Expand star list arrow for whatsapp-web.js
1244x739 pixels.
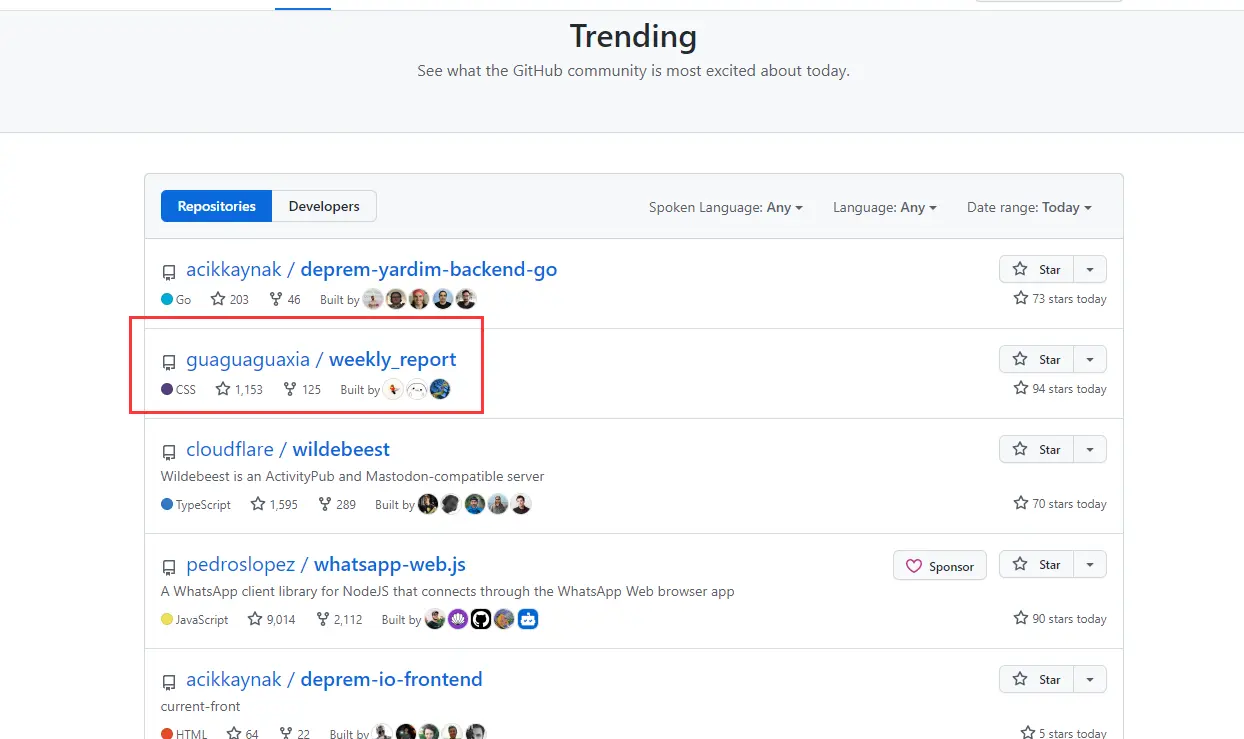click(x=1091, y=564)
